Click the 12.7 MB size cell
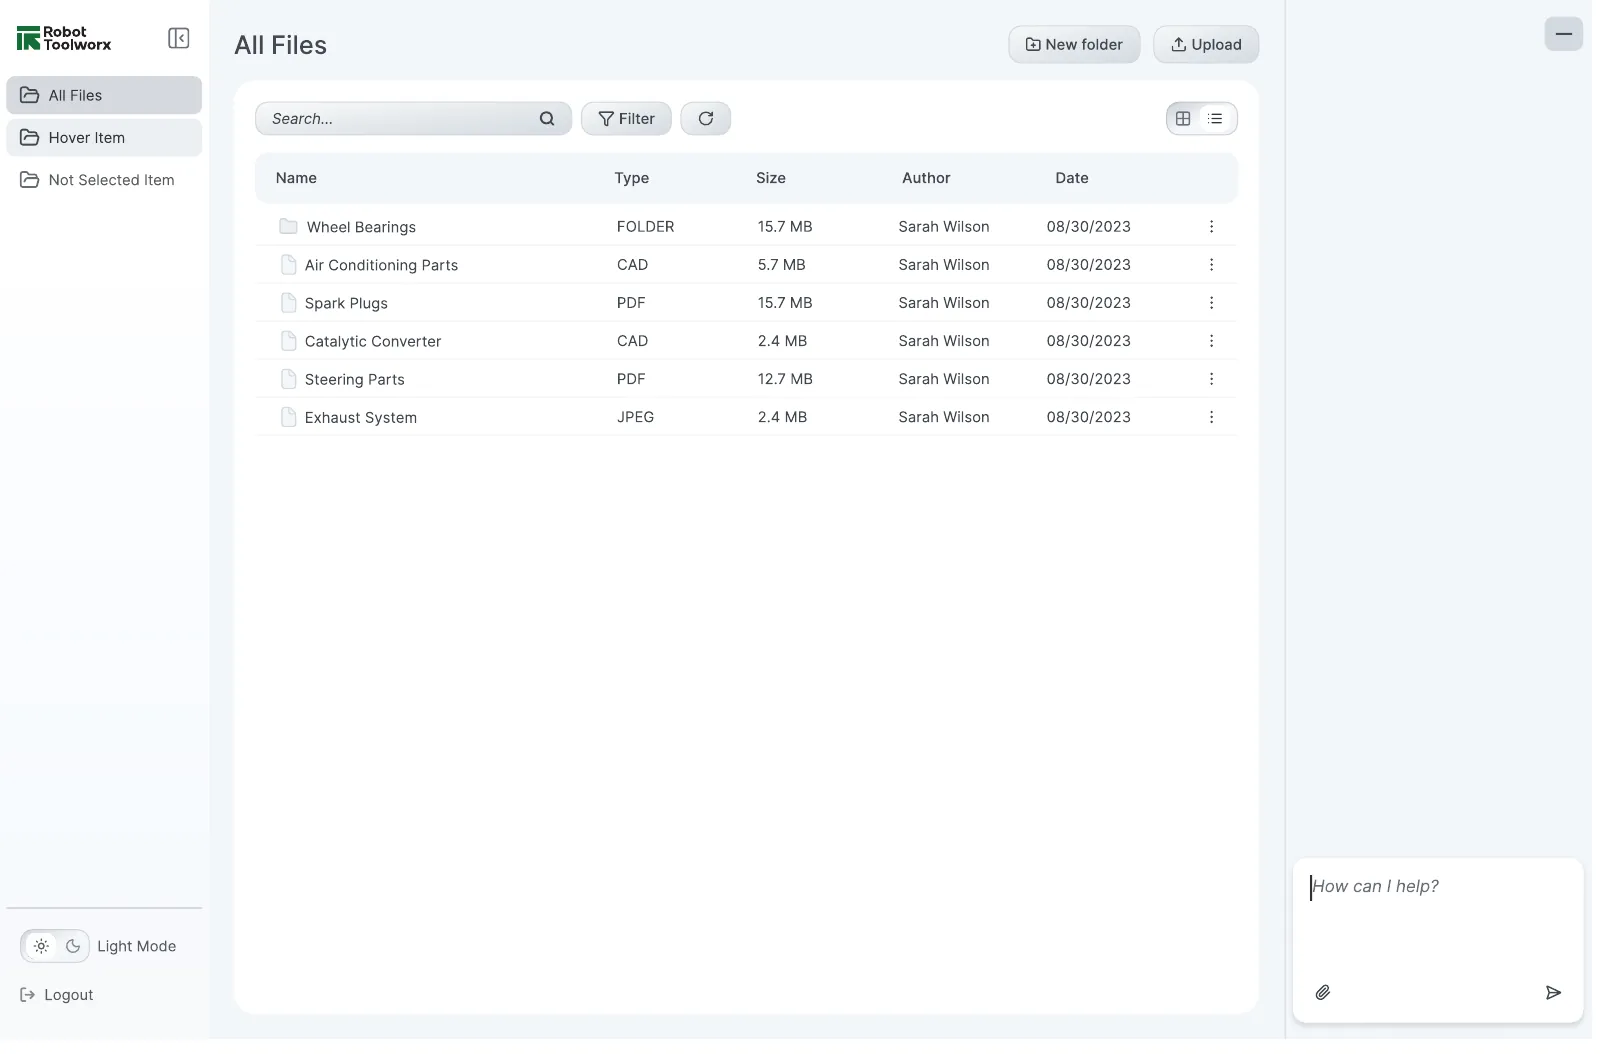Viewport: 1600px width, 1054px height. tap(785, 379)
